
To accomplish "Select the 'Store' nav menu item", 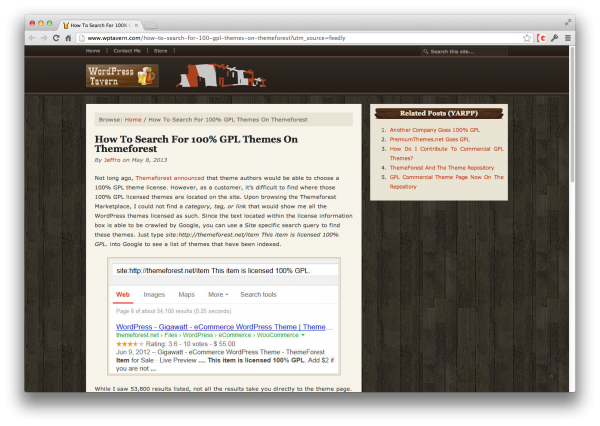I will [160, 50].
